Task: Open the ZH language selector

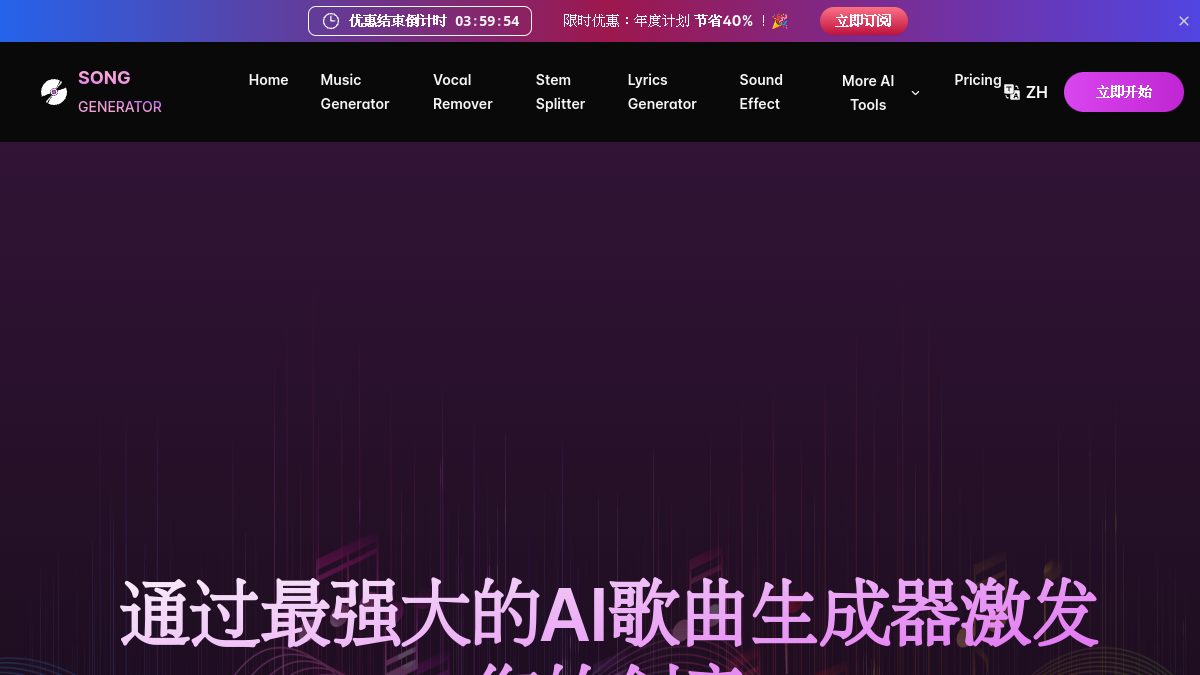Action: (1026, 92)
